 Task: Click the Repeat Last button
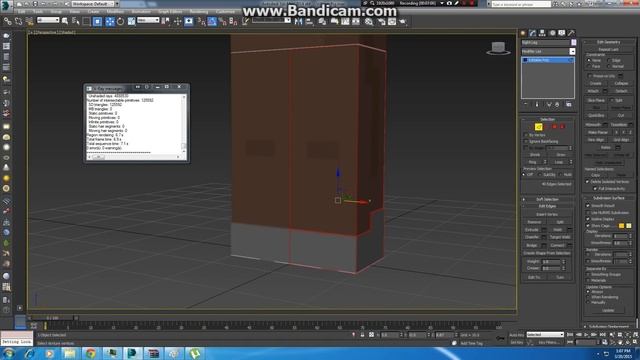tap(608, 49)
